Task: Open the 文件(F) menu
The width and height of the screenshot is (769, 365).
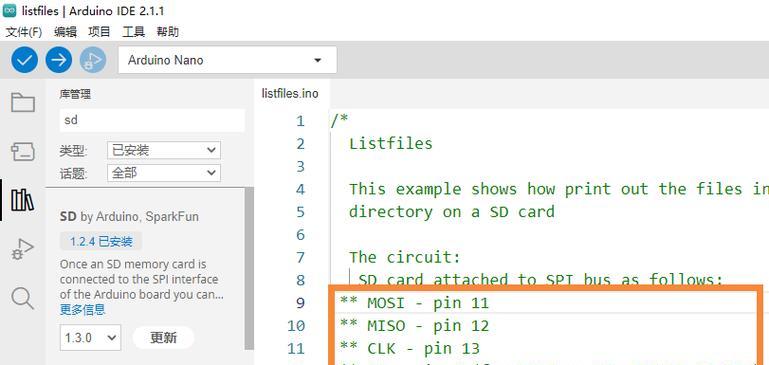Action: coord(24,32)
